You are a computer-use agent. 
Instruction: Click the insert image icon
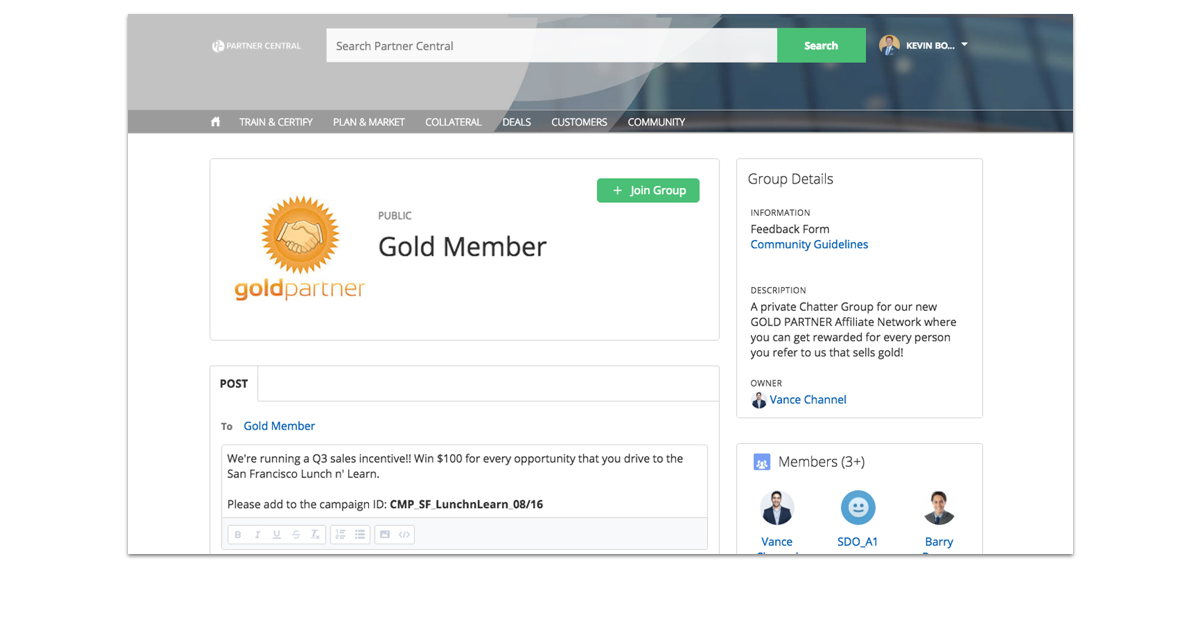(385, 535)
